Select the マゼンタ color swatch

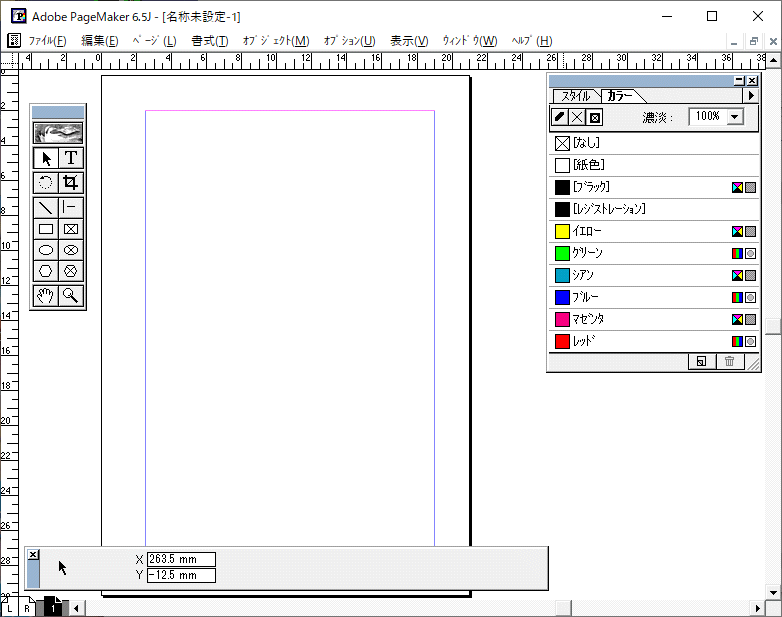pyautogui.click(x=562, y=319)
